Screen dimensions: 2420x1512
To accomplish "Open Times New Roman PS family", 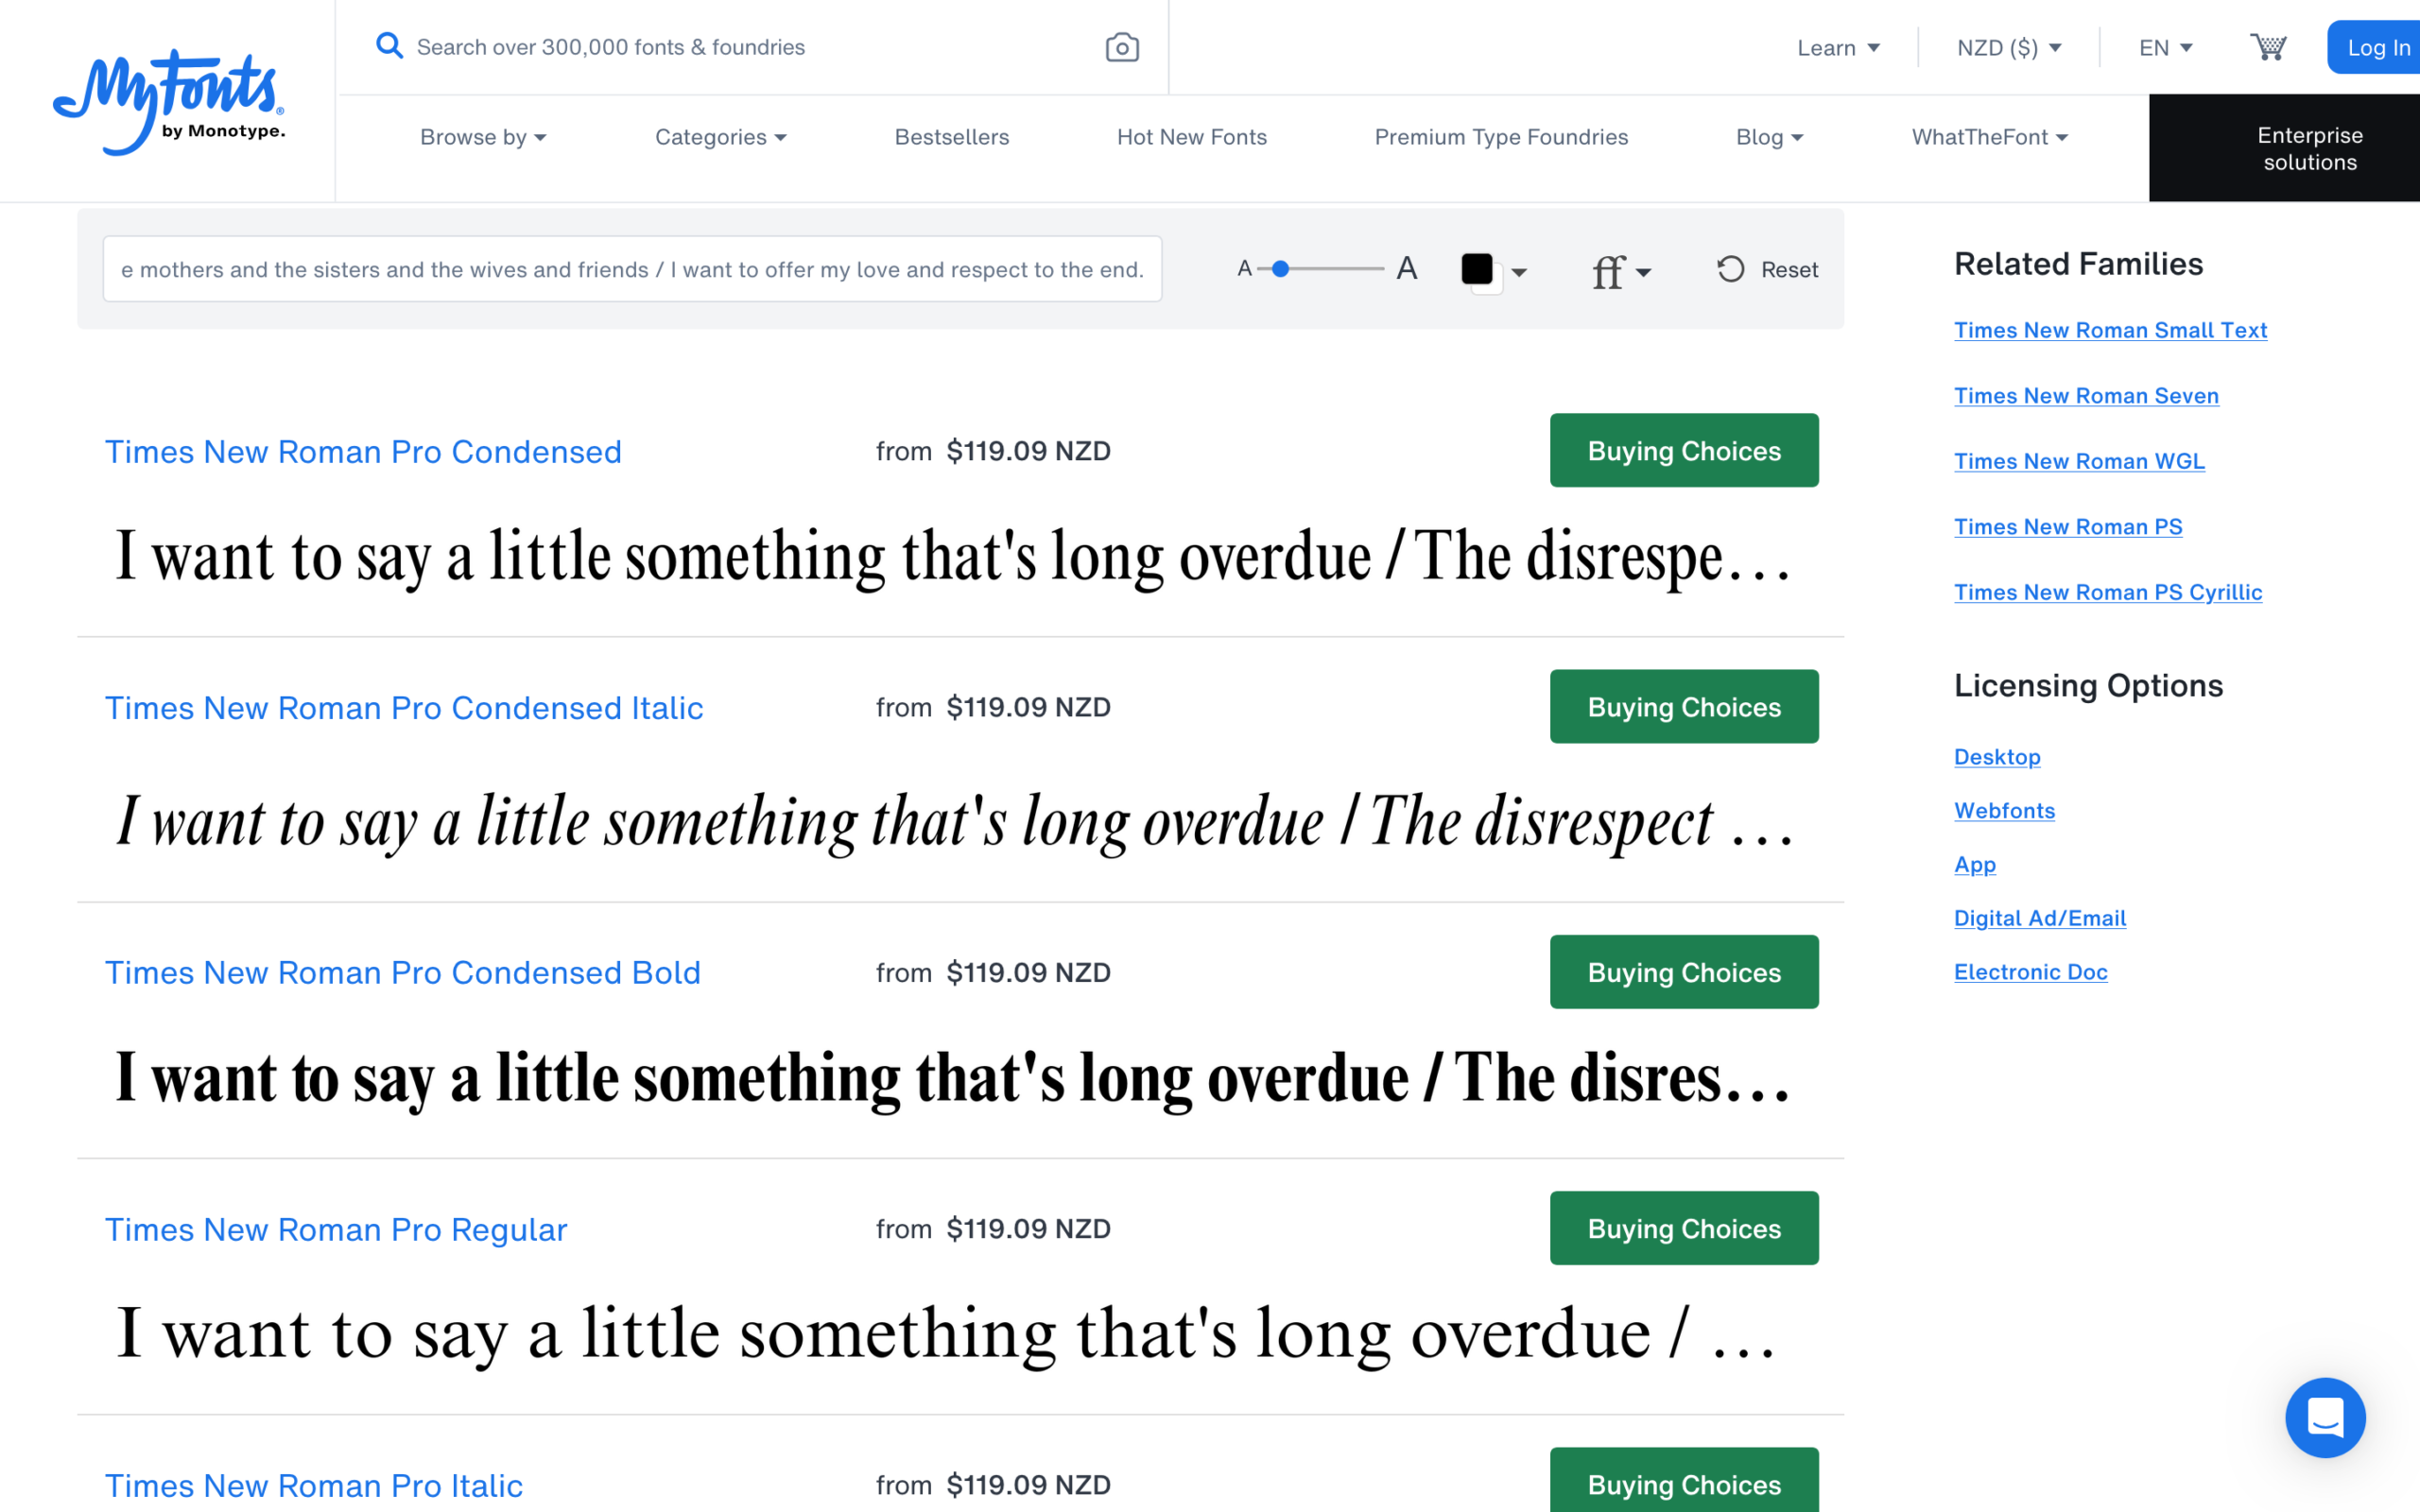I will tap(2068, 527).
